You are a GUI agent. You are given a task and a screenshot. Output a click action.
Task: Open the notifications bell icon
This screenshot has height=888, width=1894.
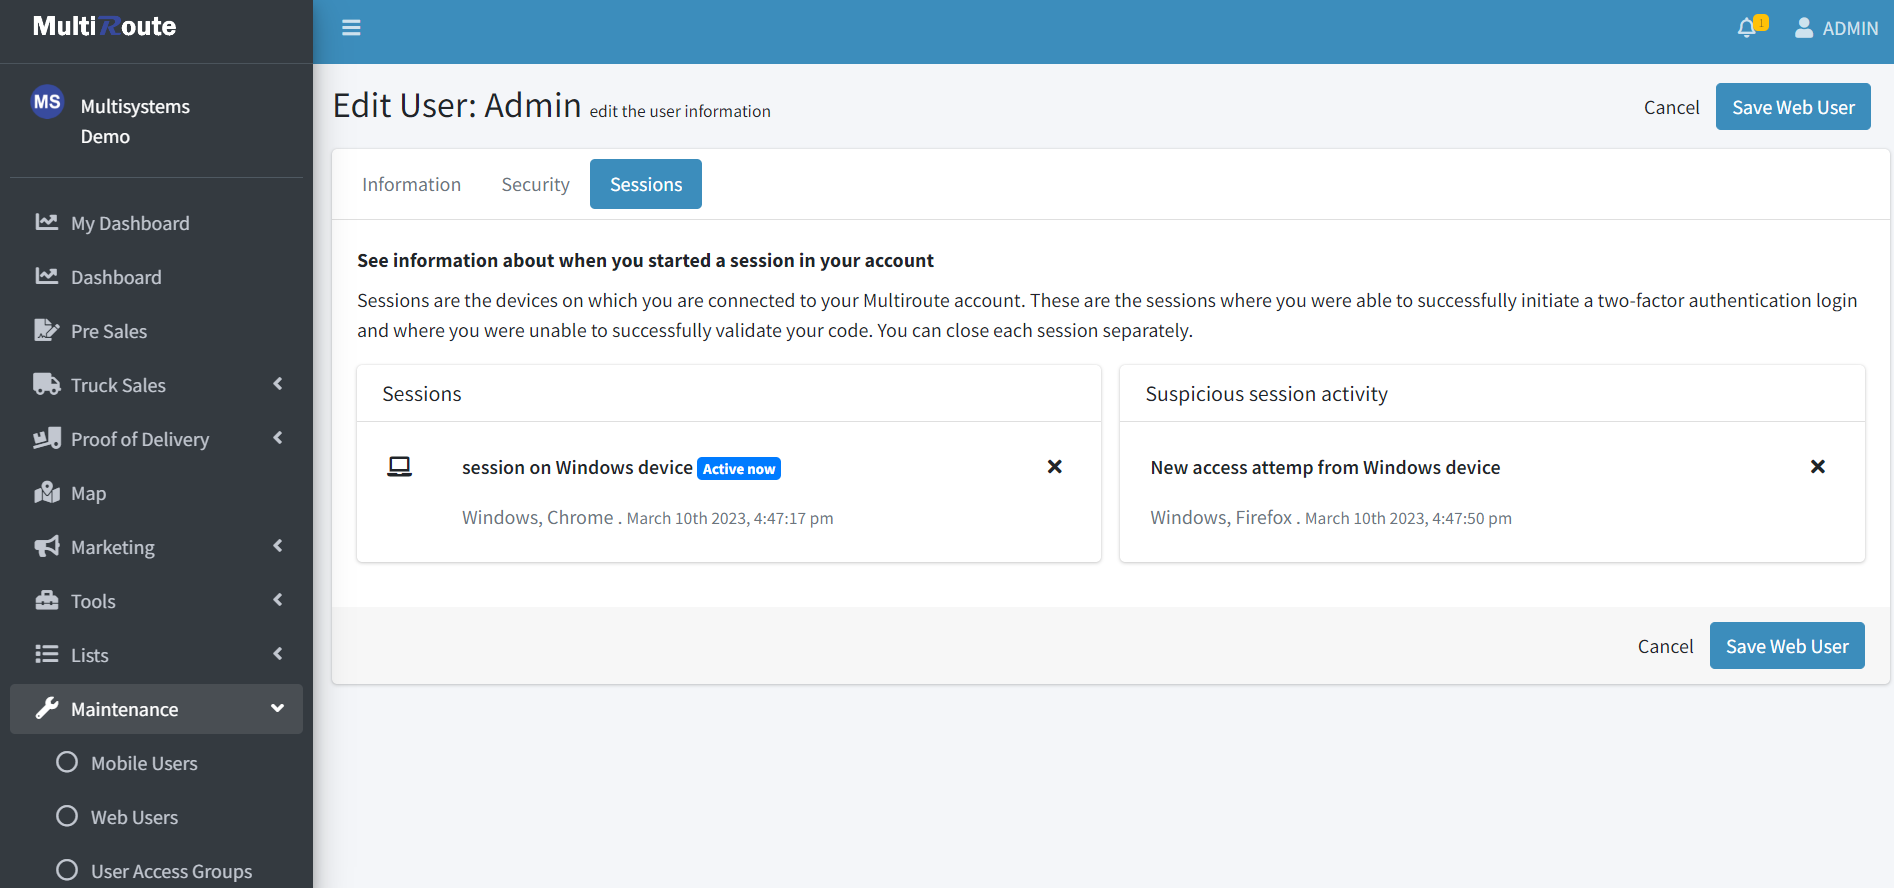[x=1747, y=28]
